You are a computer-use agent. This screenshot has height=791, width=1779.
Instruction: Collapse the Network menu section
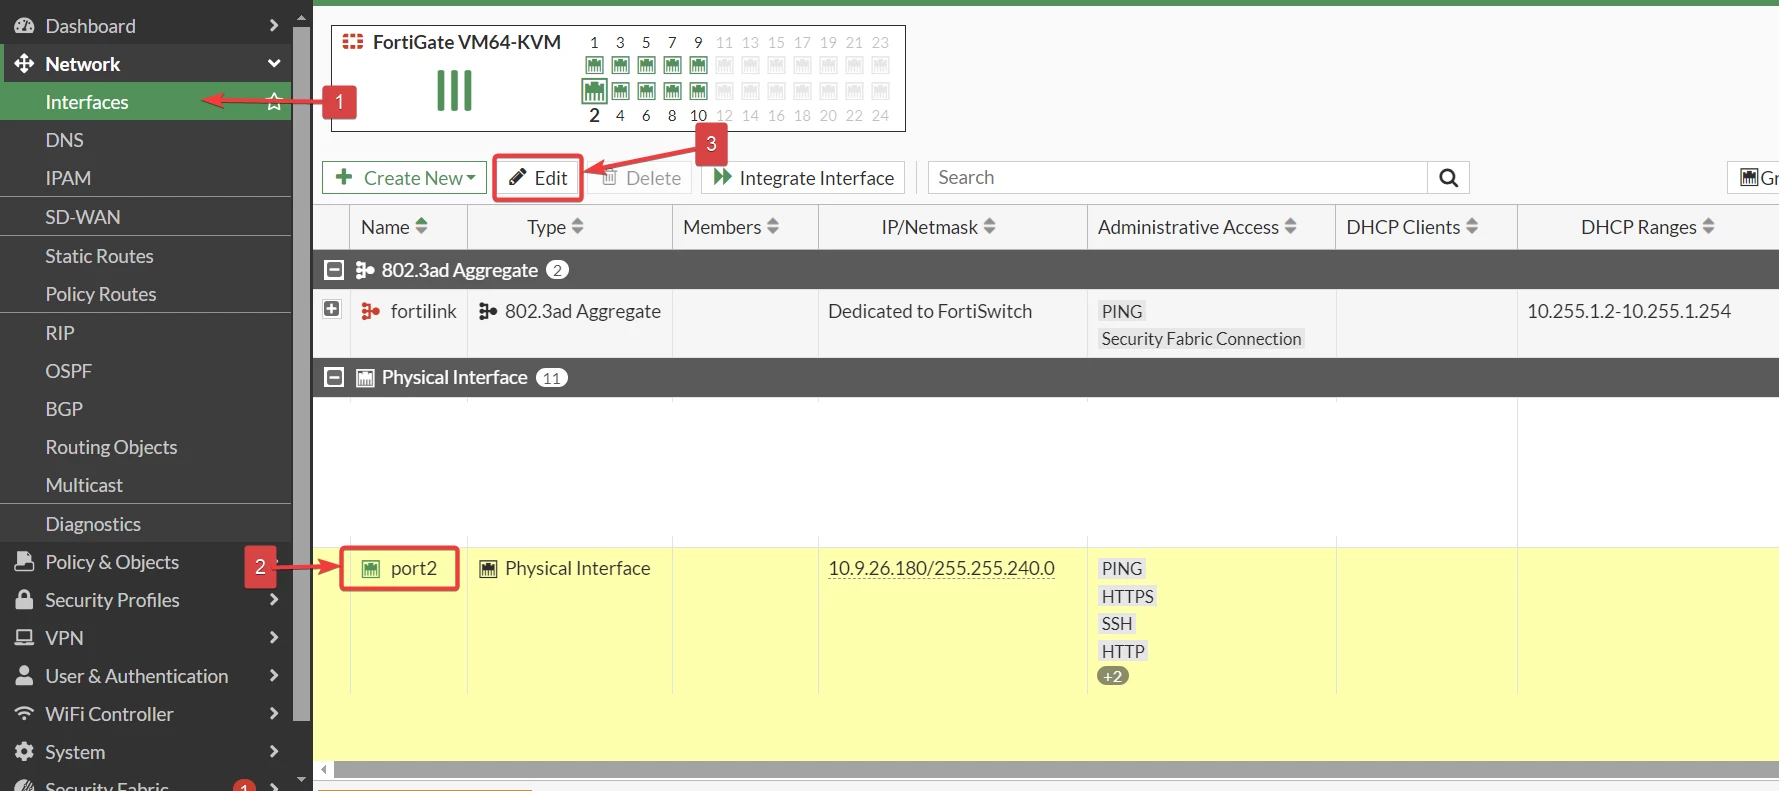tap(274, 64)
